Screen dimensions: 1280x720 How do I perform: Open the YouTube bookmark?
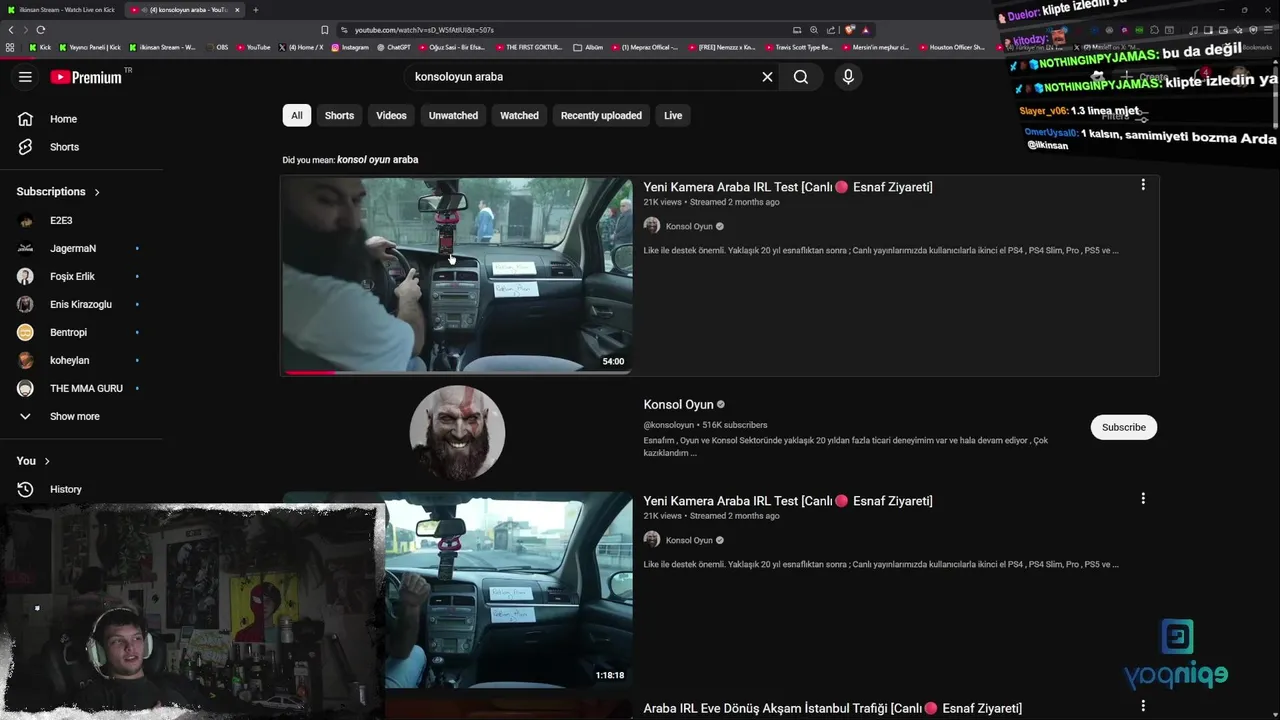click(253, 47)
